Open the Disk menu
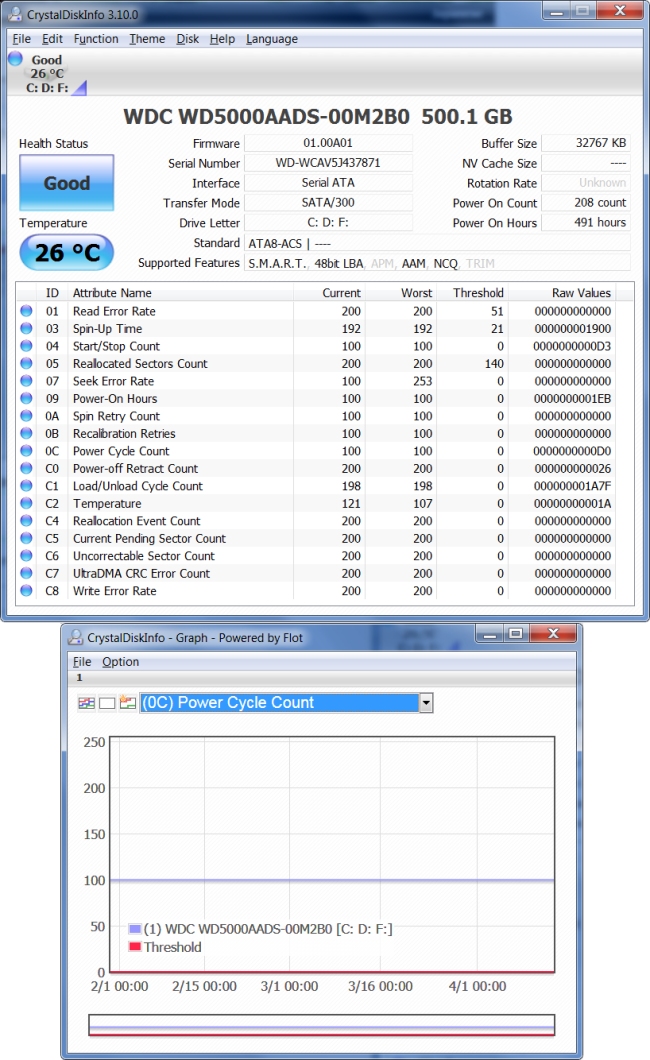650x1060 pixels. click(x=188, y=39)
